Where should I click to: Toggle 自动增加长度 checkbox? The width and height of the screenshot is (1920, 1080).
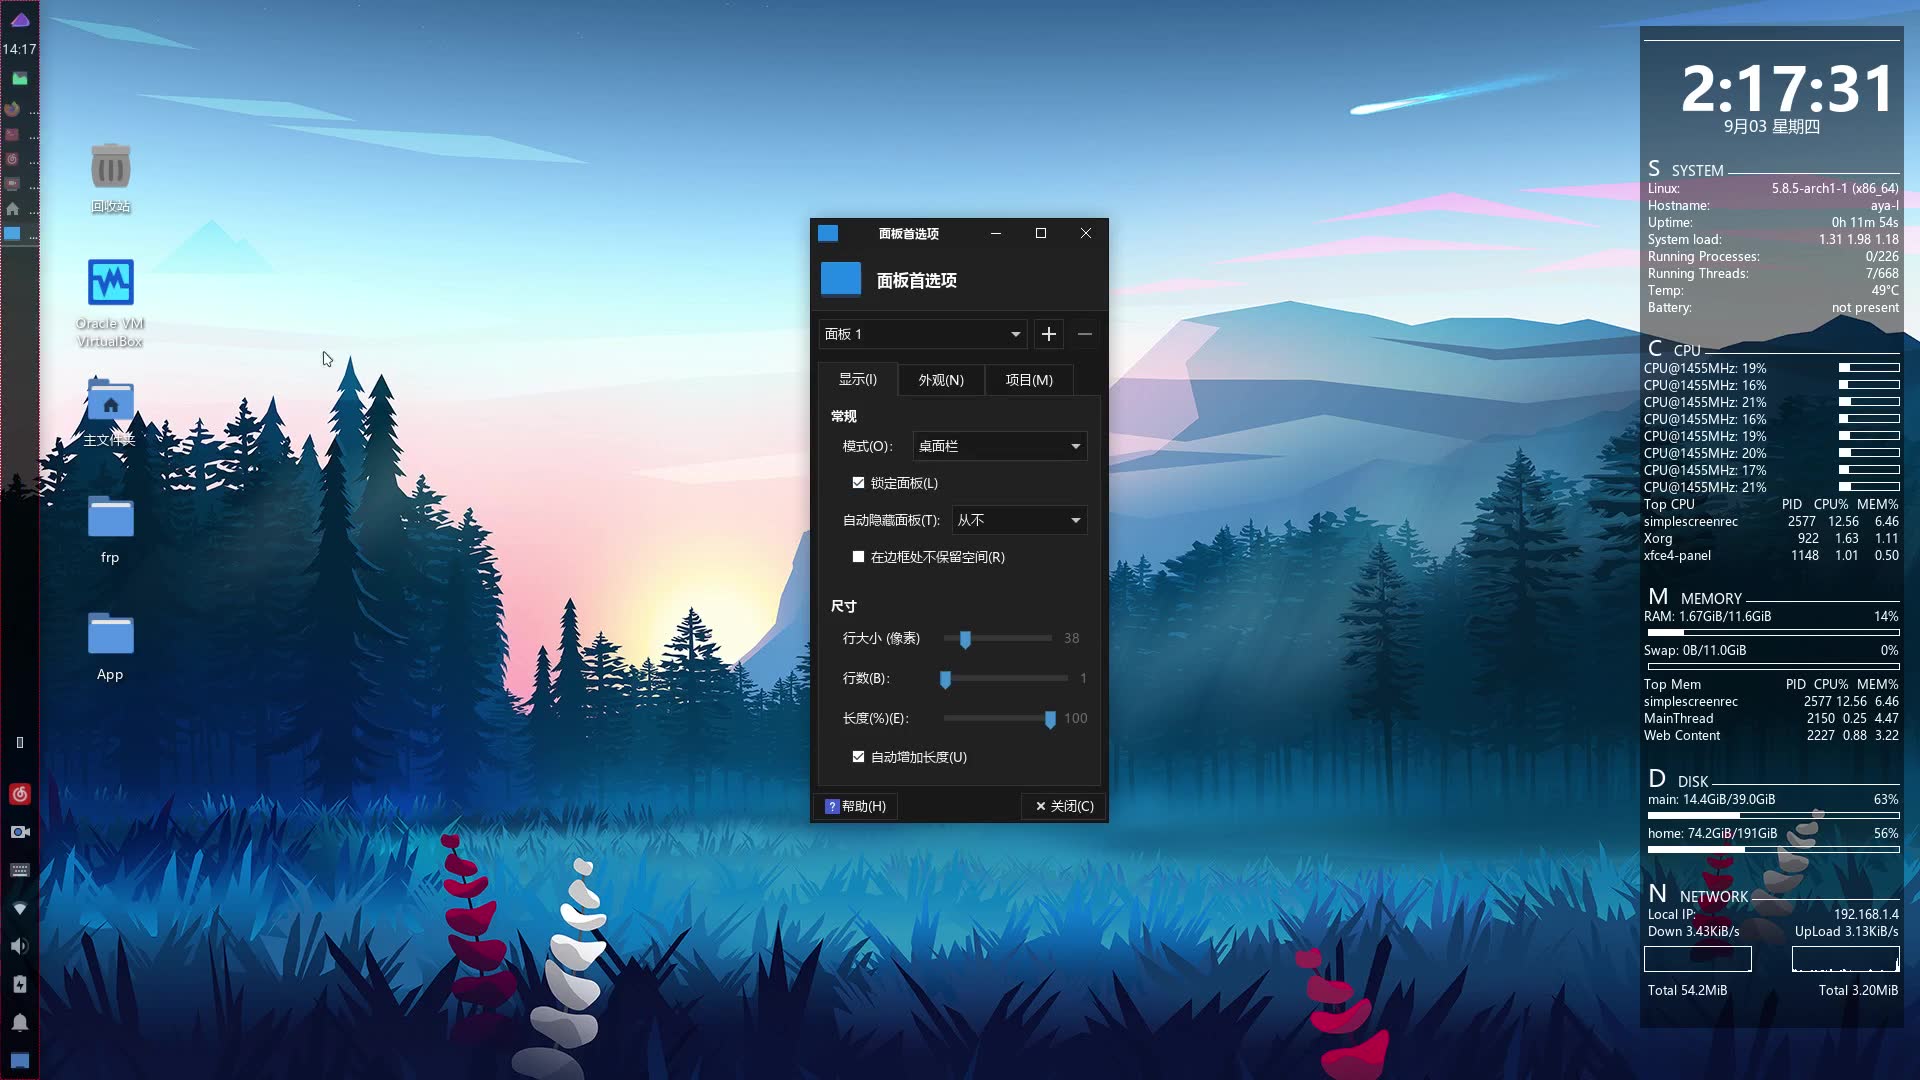point(858,757)
